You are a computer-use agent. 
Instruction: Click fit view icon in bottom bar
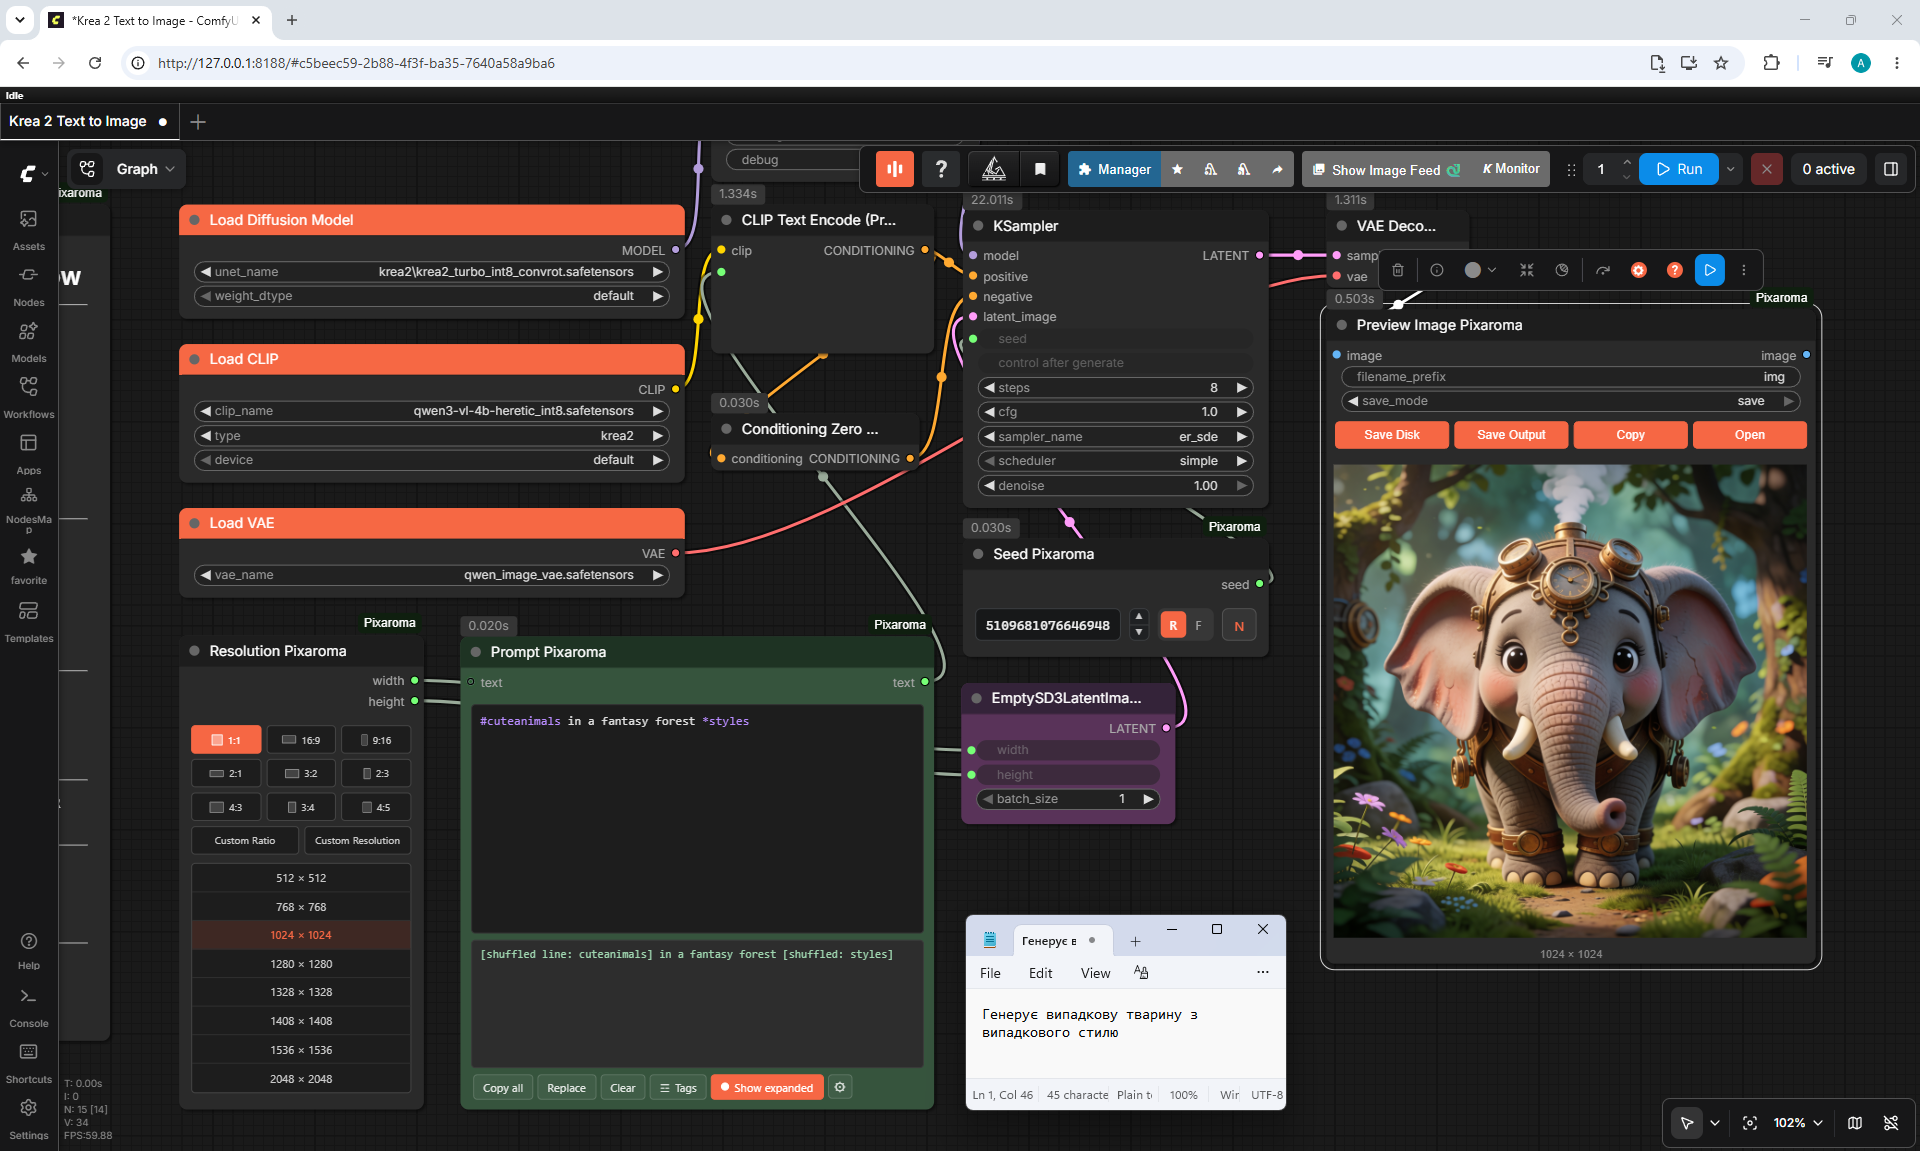tap(1750, 1123)
